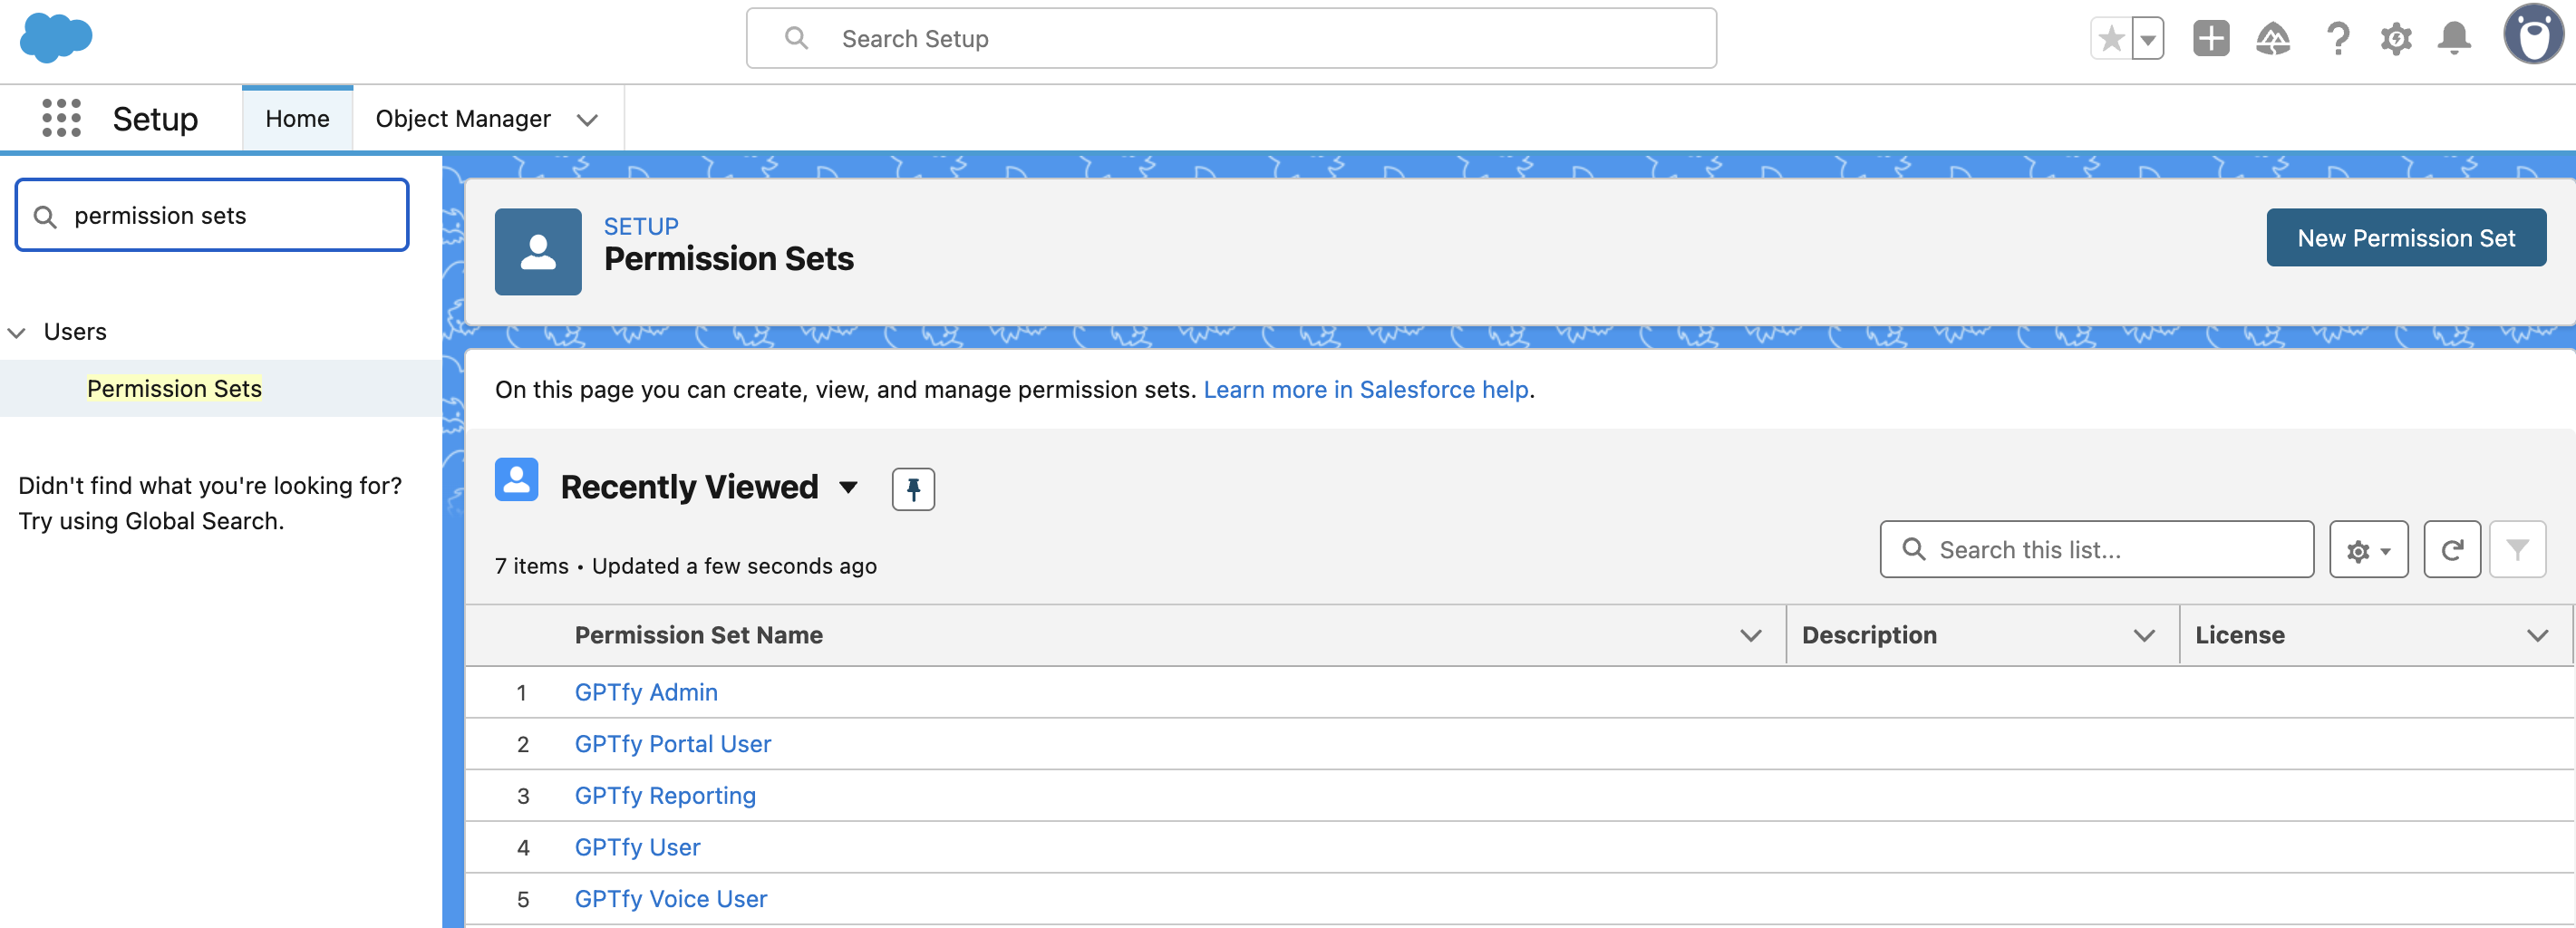The image size is (2576, 928).
Task: Open user profile avatar
Action: (x=2533, y=36)
